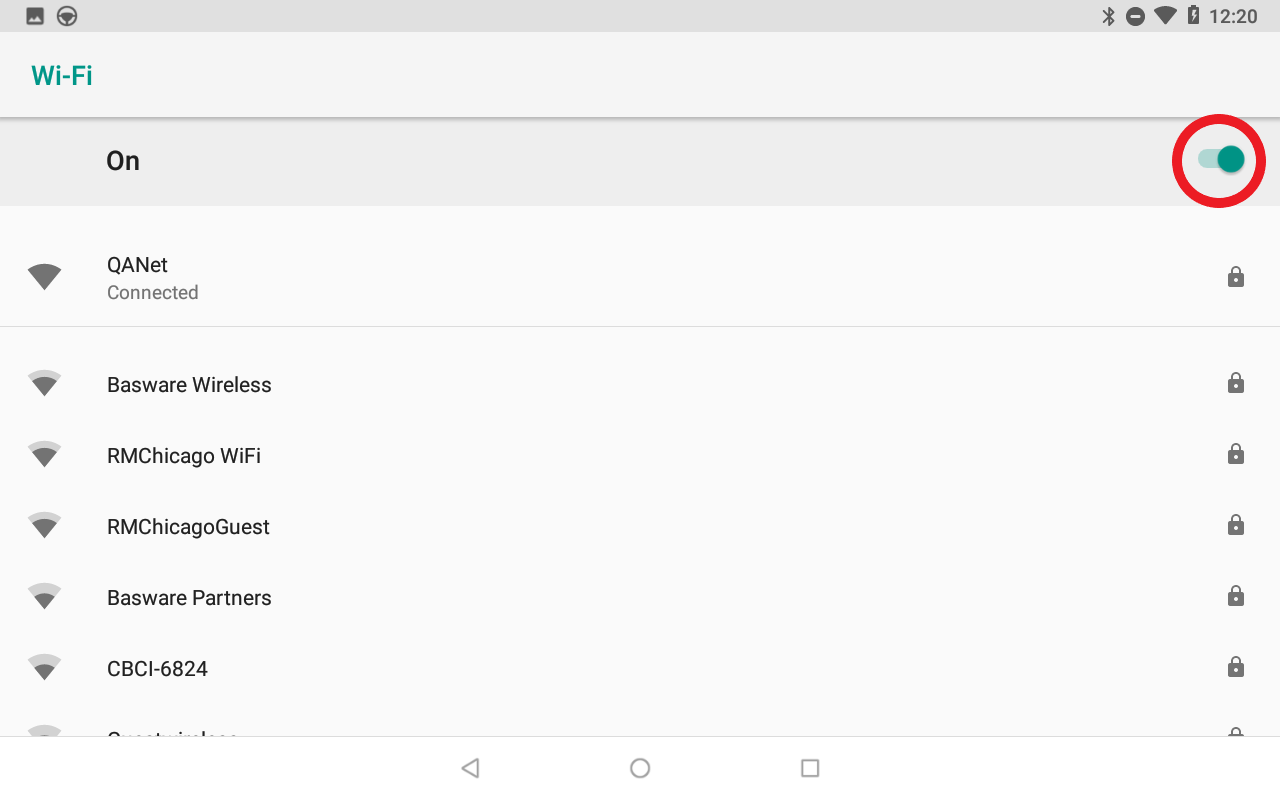
Task: Connect to the Basware Wireless network
Action: pyautogui.click(x=640, y=384)
